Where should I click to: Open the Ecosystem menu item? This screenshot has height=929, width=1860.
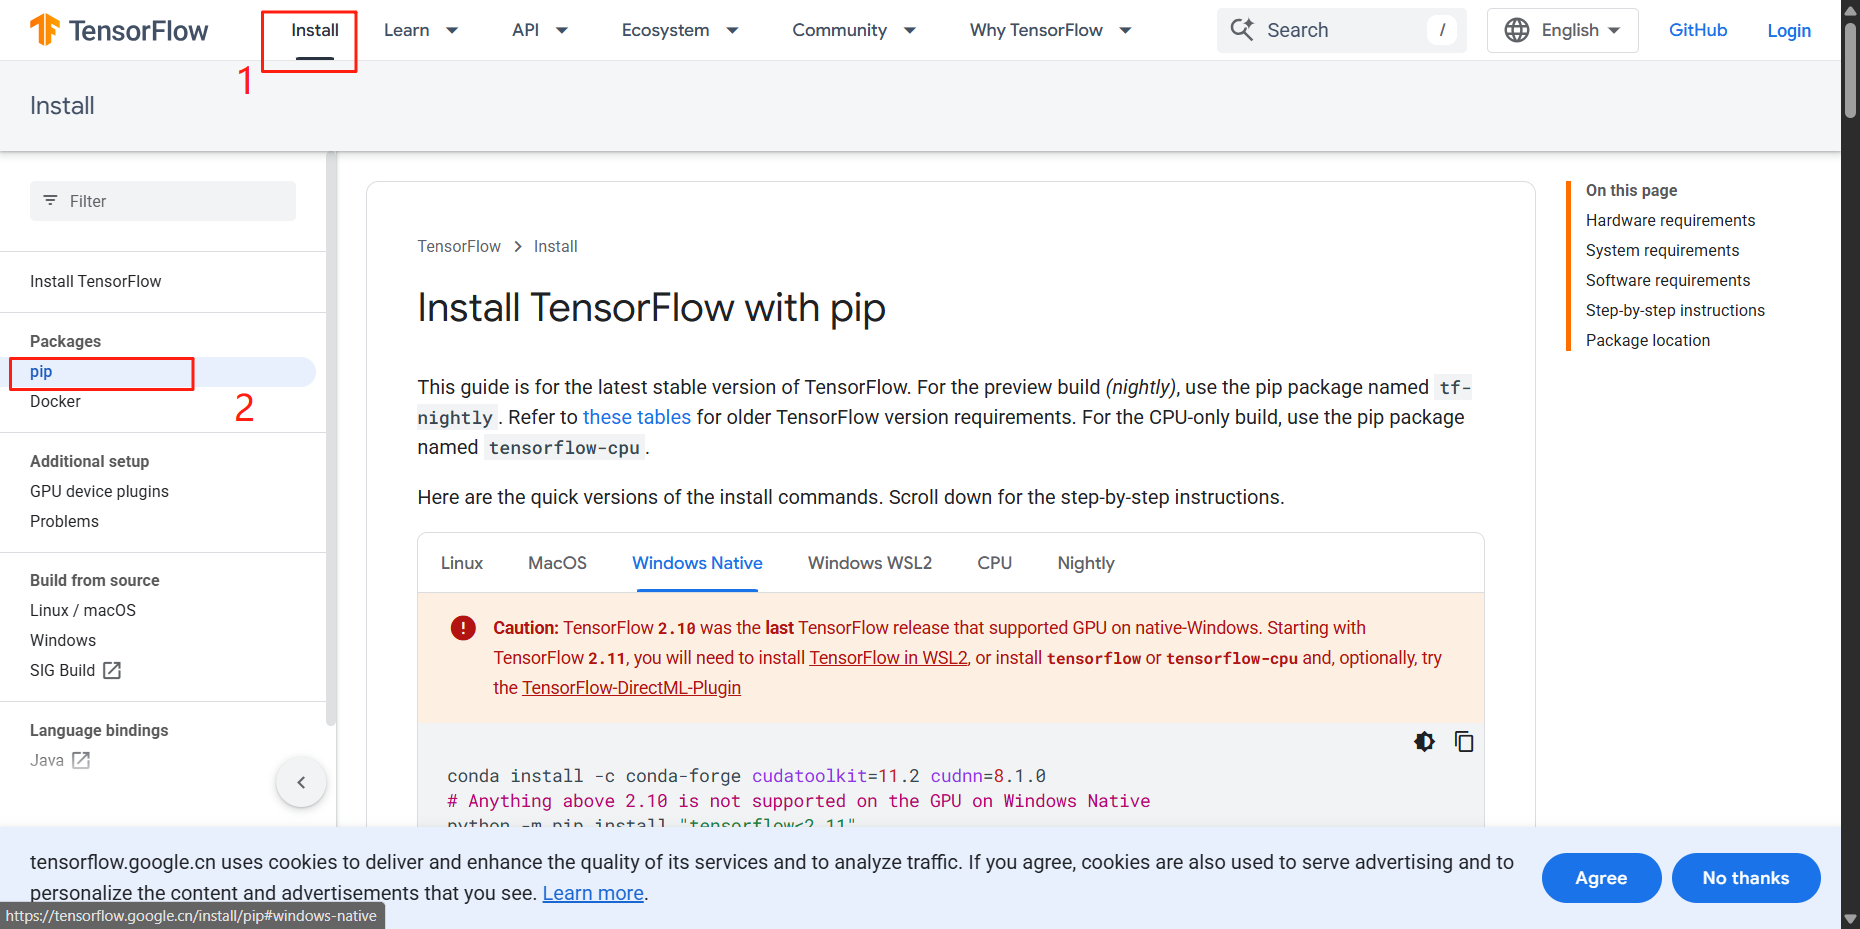pos(666,30)
